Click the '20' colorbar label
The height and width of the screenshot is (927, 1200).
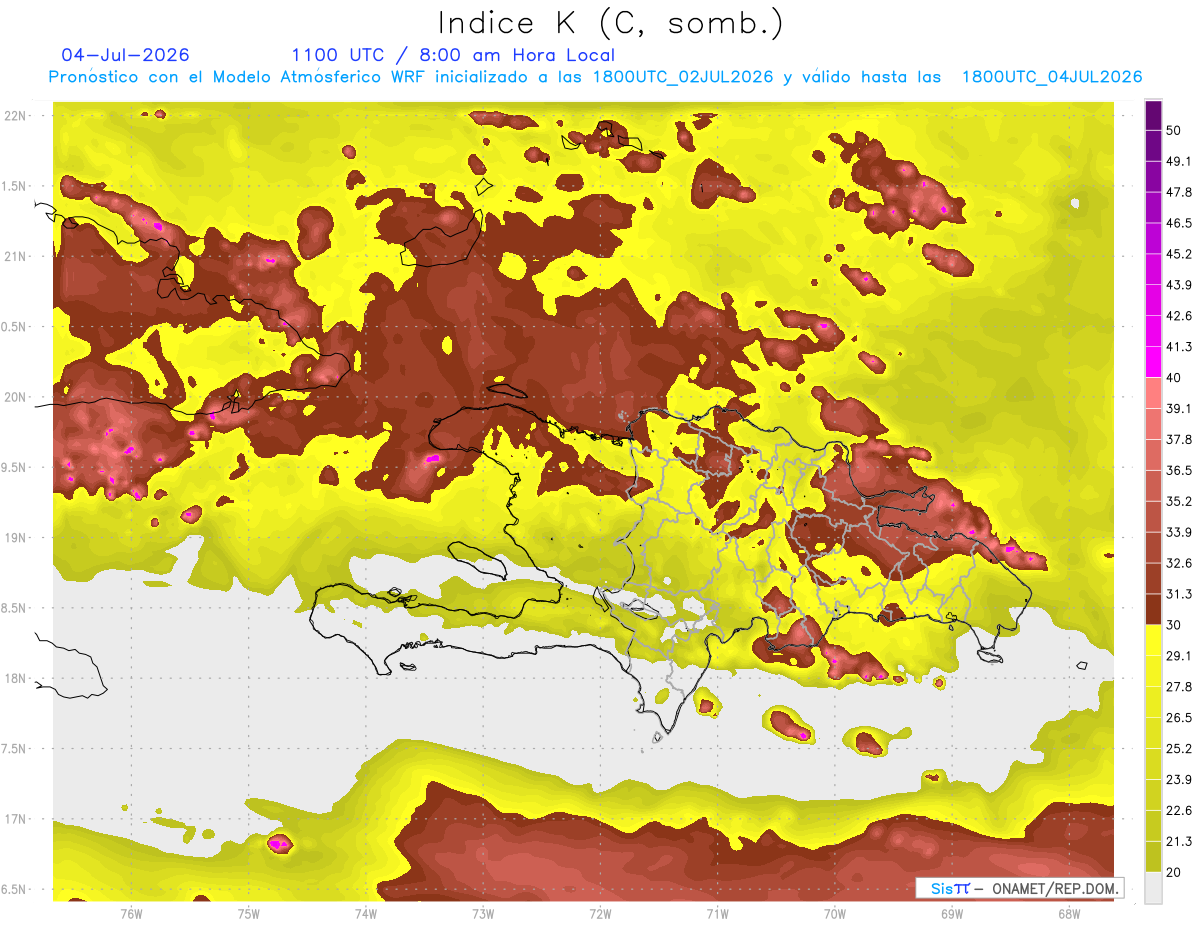[x=1173, y=872]
